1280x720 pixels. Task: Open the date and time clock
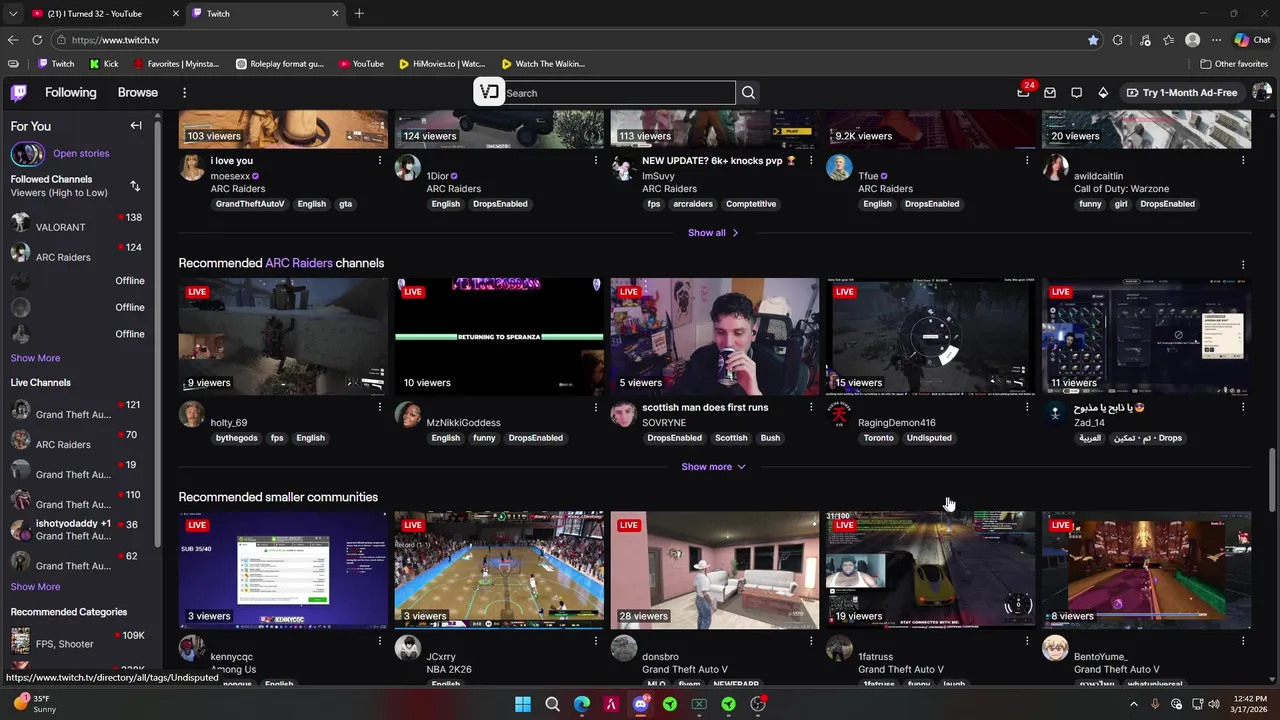[x=1249, y=704]
